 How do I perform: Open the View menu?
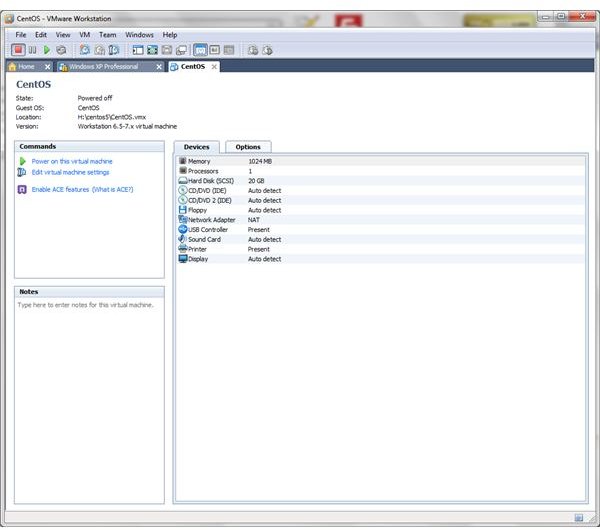tap(63, 35)
